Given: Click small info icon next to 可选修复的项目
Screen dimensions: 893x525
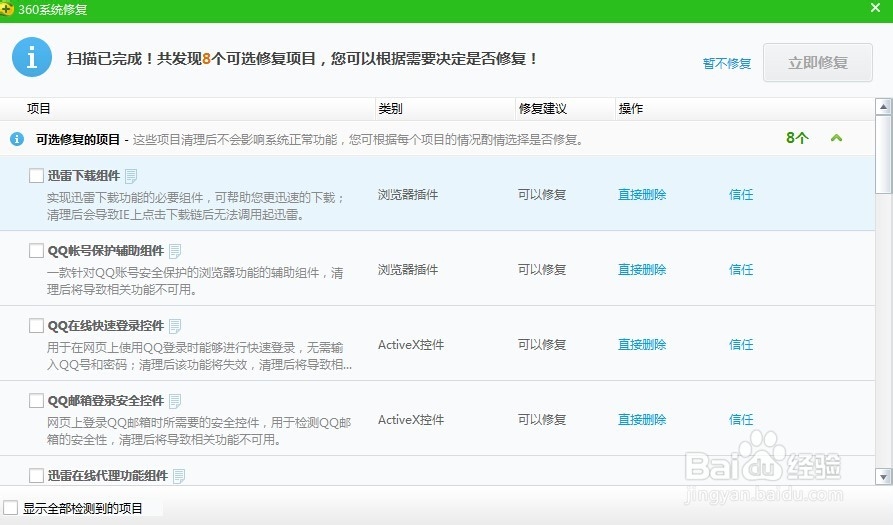Looking at the screenshot, I should 17,138.
